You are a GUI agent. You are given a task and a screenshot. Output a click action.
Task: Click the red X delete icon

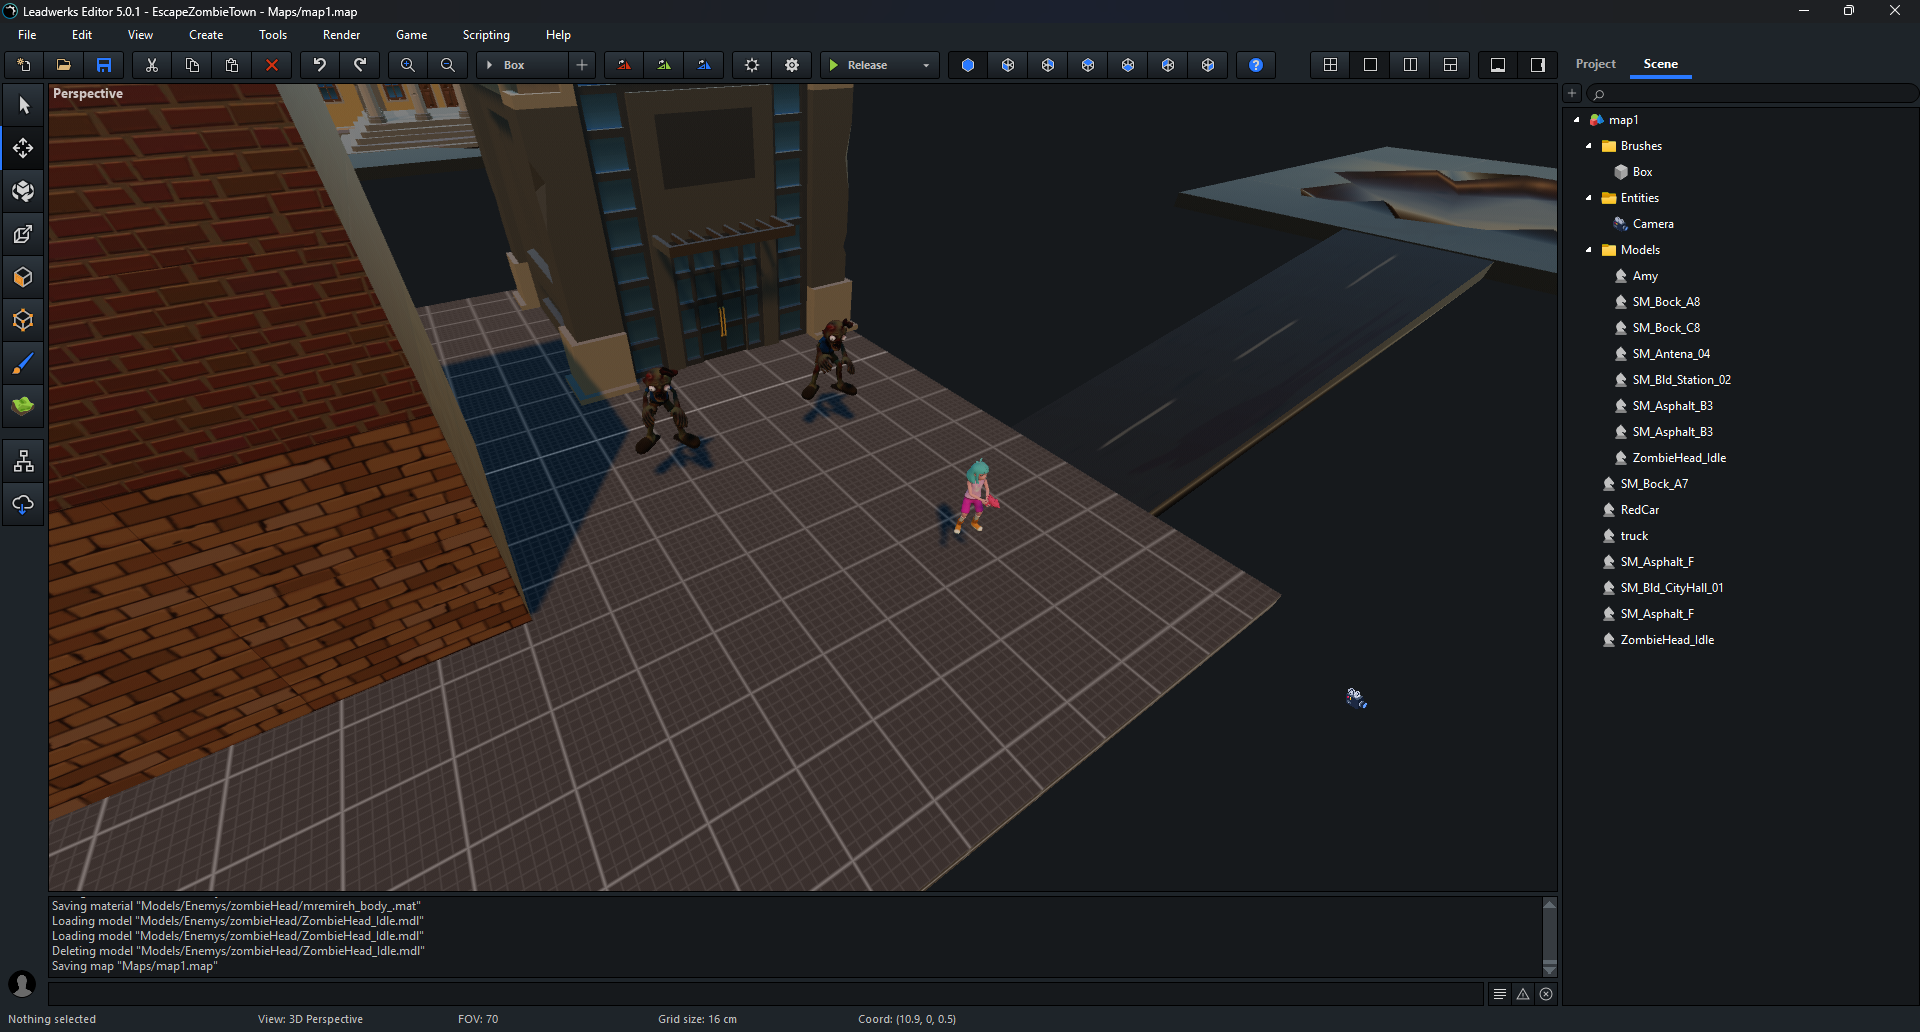tap(272, 65)
